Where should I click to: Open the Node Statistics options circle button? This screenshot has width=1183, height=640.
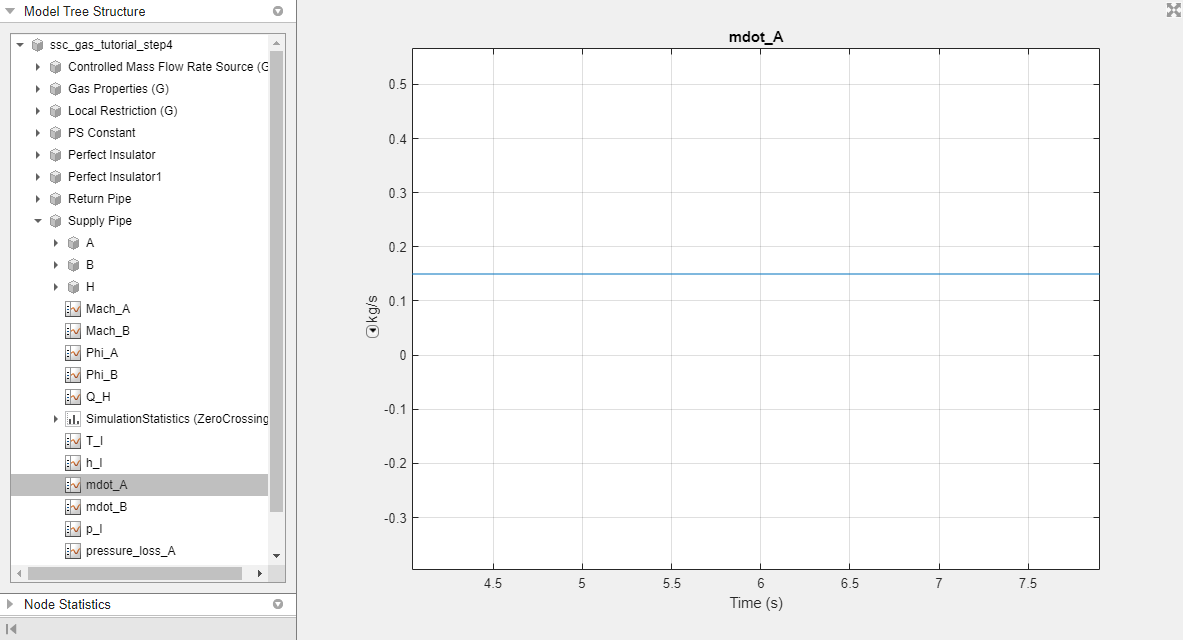(278, 605)
